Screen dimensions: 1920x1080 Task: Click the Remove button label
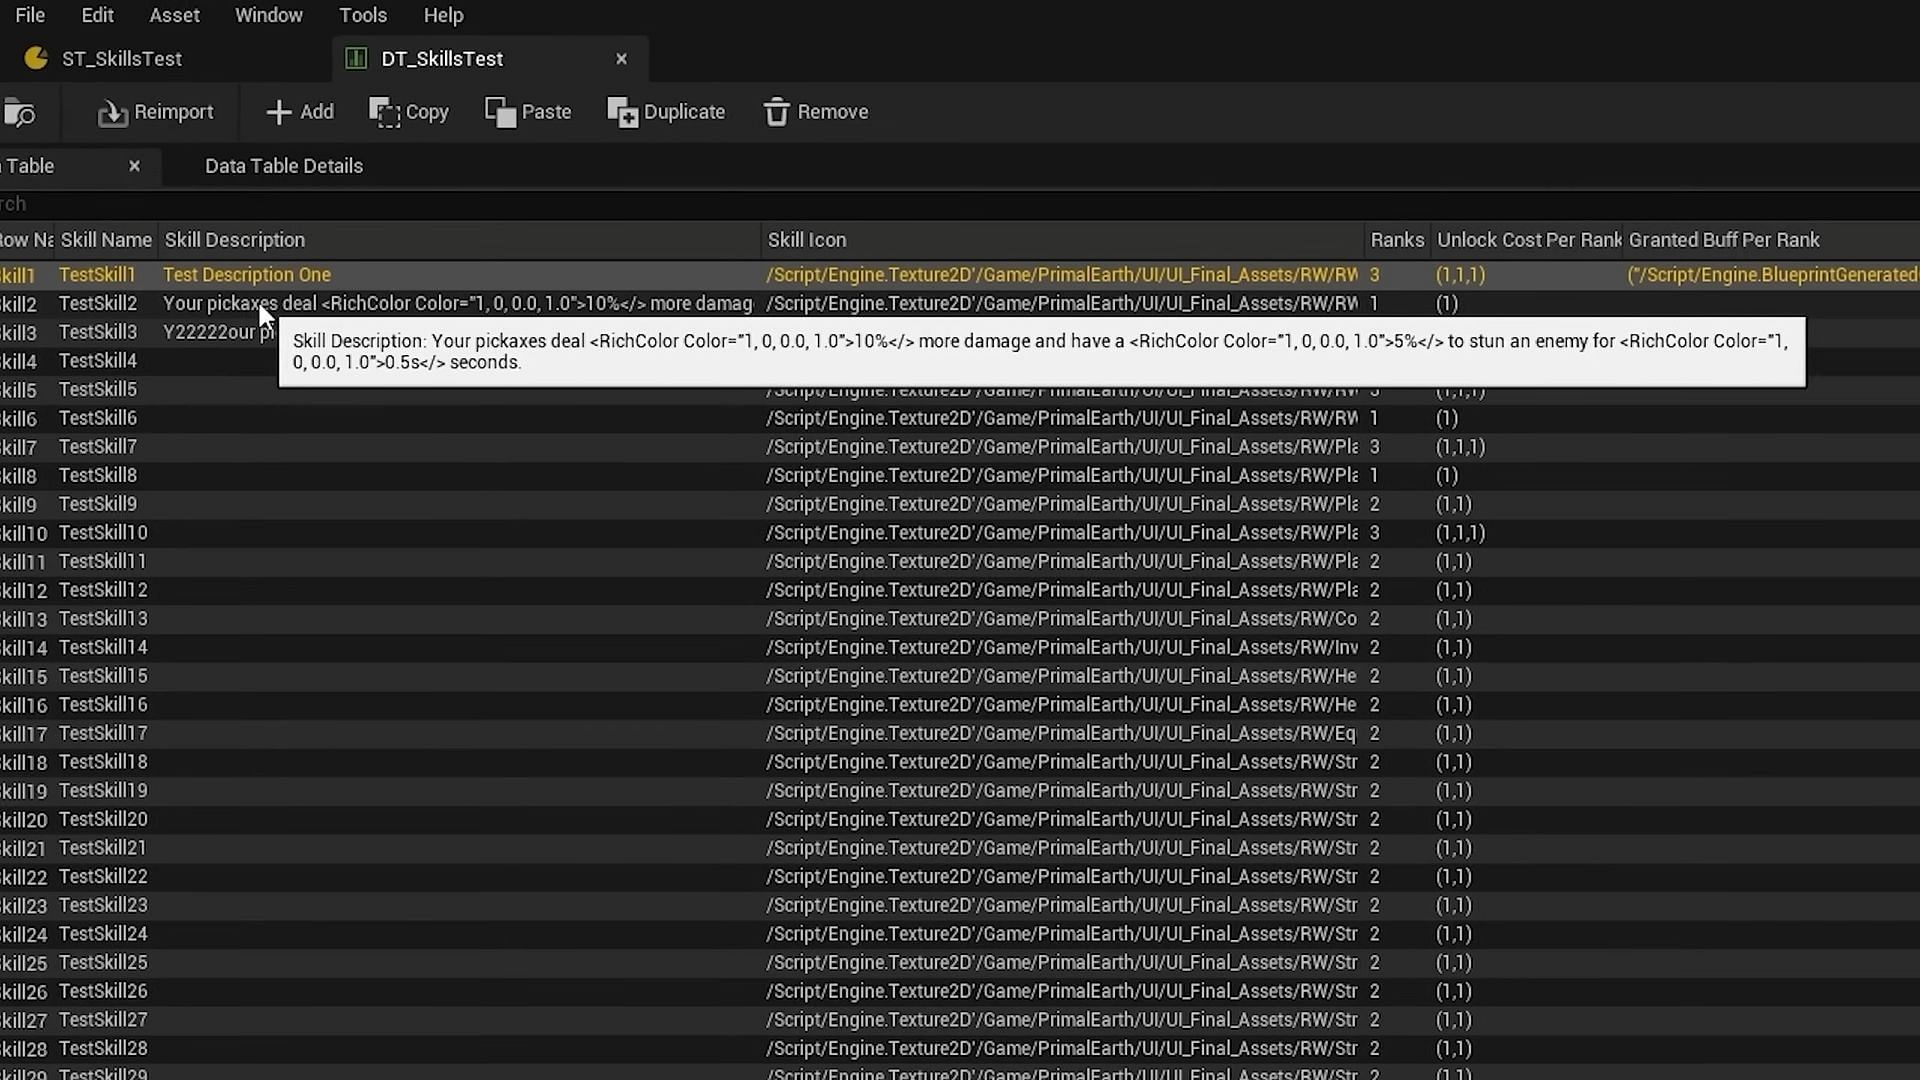(833, 112)
